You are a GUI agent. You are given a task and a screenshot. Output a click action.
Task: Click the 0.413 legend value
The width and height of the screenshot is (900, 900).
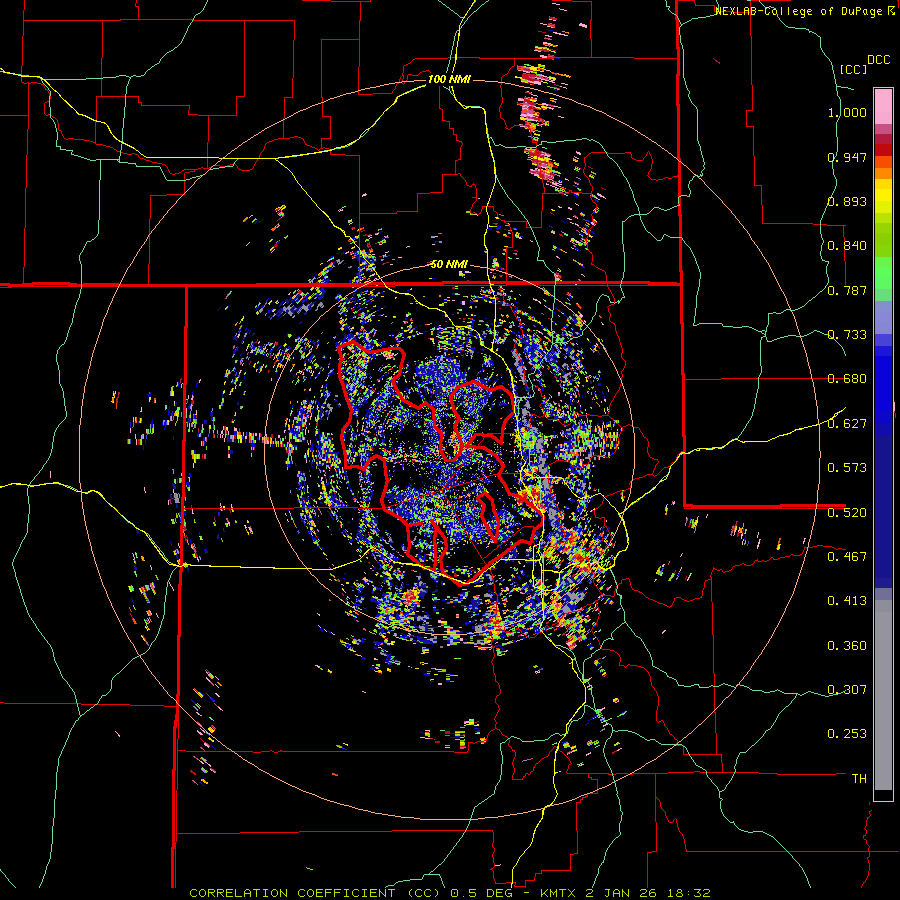[x=847, y=601]
